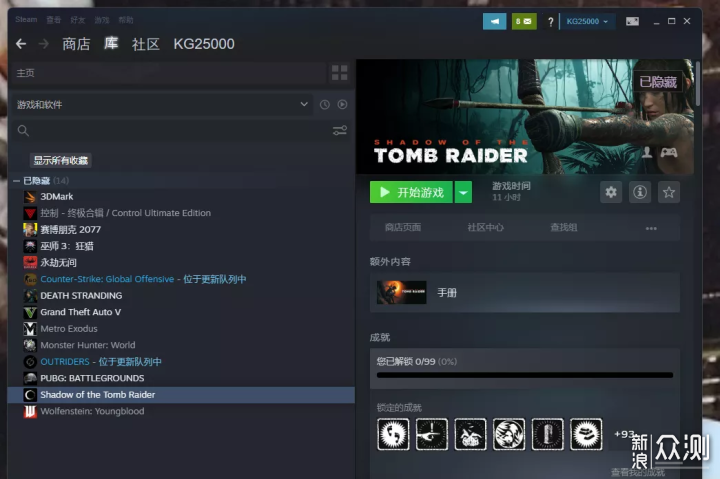Click the DEATH STRANDING icon
The height and width of the screenshot is (479, 720).
30,296
